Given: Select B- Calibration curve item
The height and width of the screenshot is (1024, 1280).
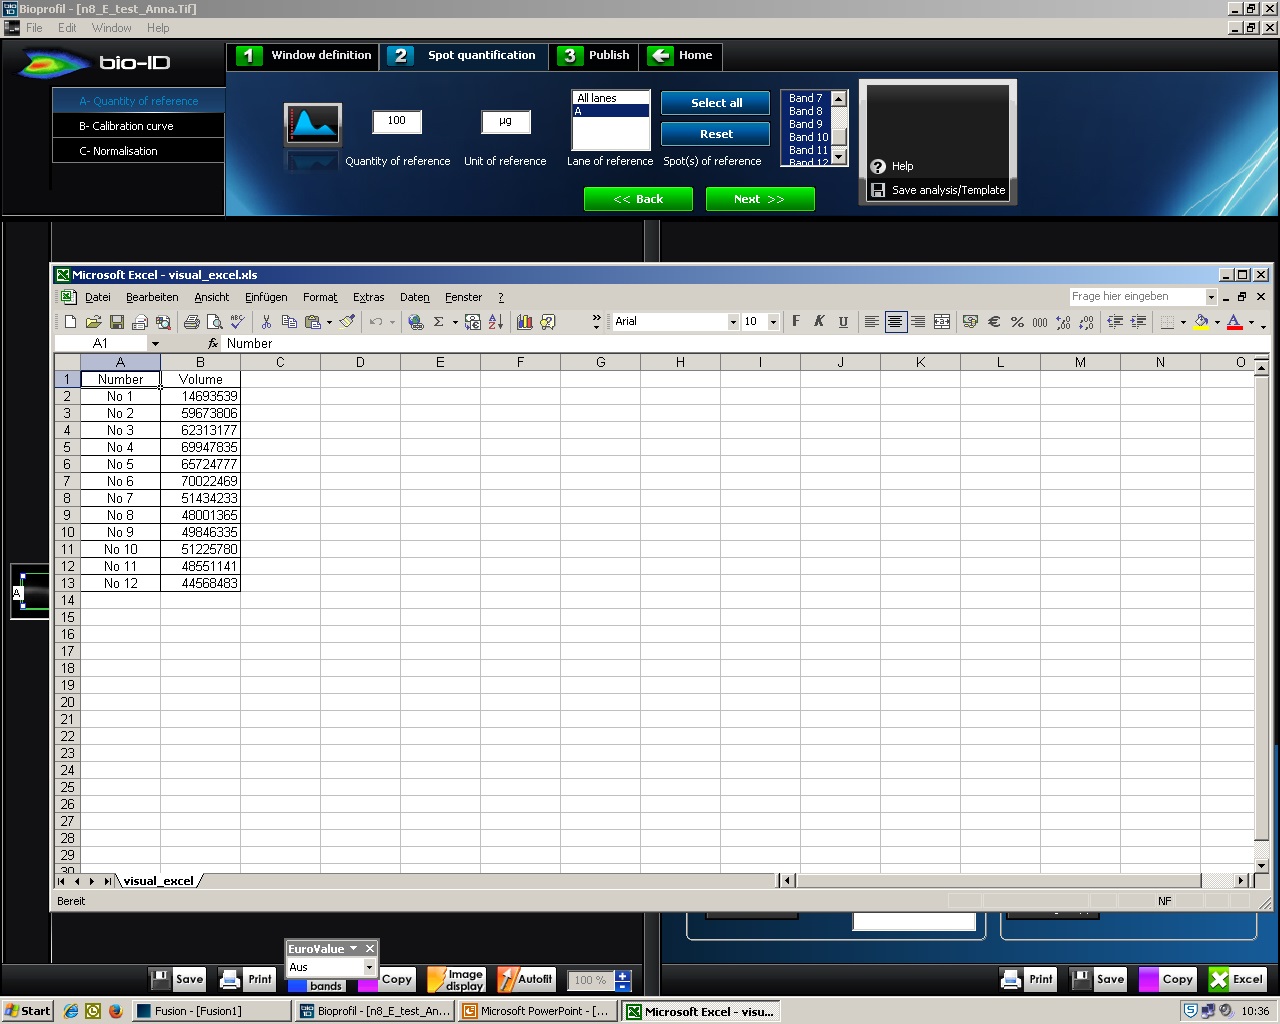Looking at the screenshot, I should (138, 126).
